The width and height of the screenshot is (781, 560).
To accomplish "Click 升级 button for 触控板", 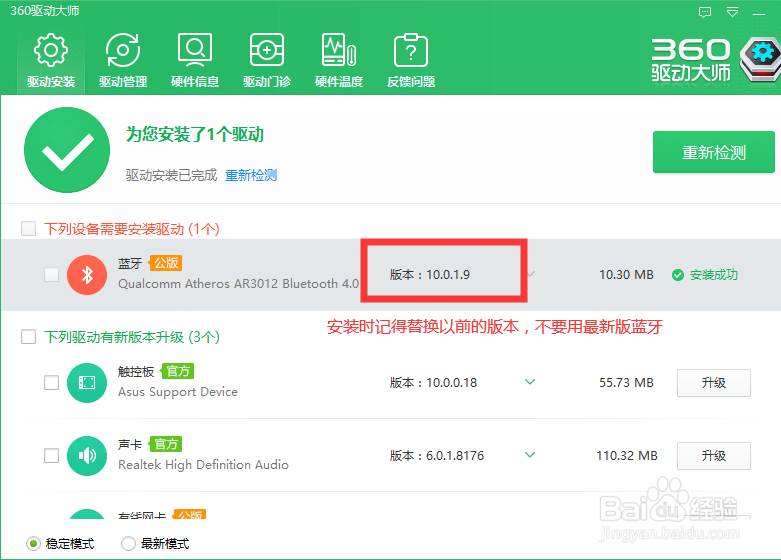I will [713, 383].
